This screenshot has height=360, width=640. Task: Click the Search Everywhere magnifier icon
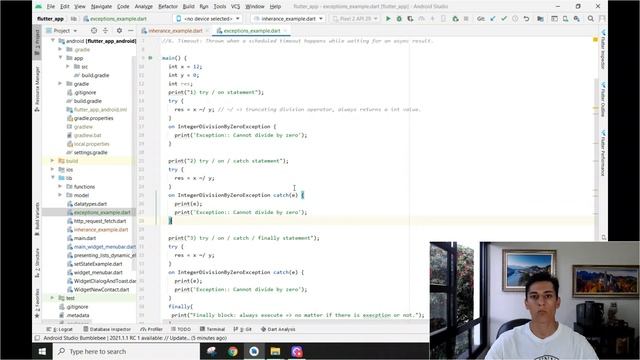click(x=591, y=19)
